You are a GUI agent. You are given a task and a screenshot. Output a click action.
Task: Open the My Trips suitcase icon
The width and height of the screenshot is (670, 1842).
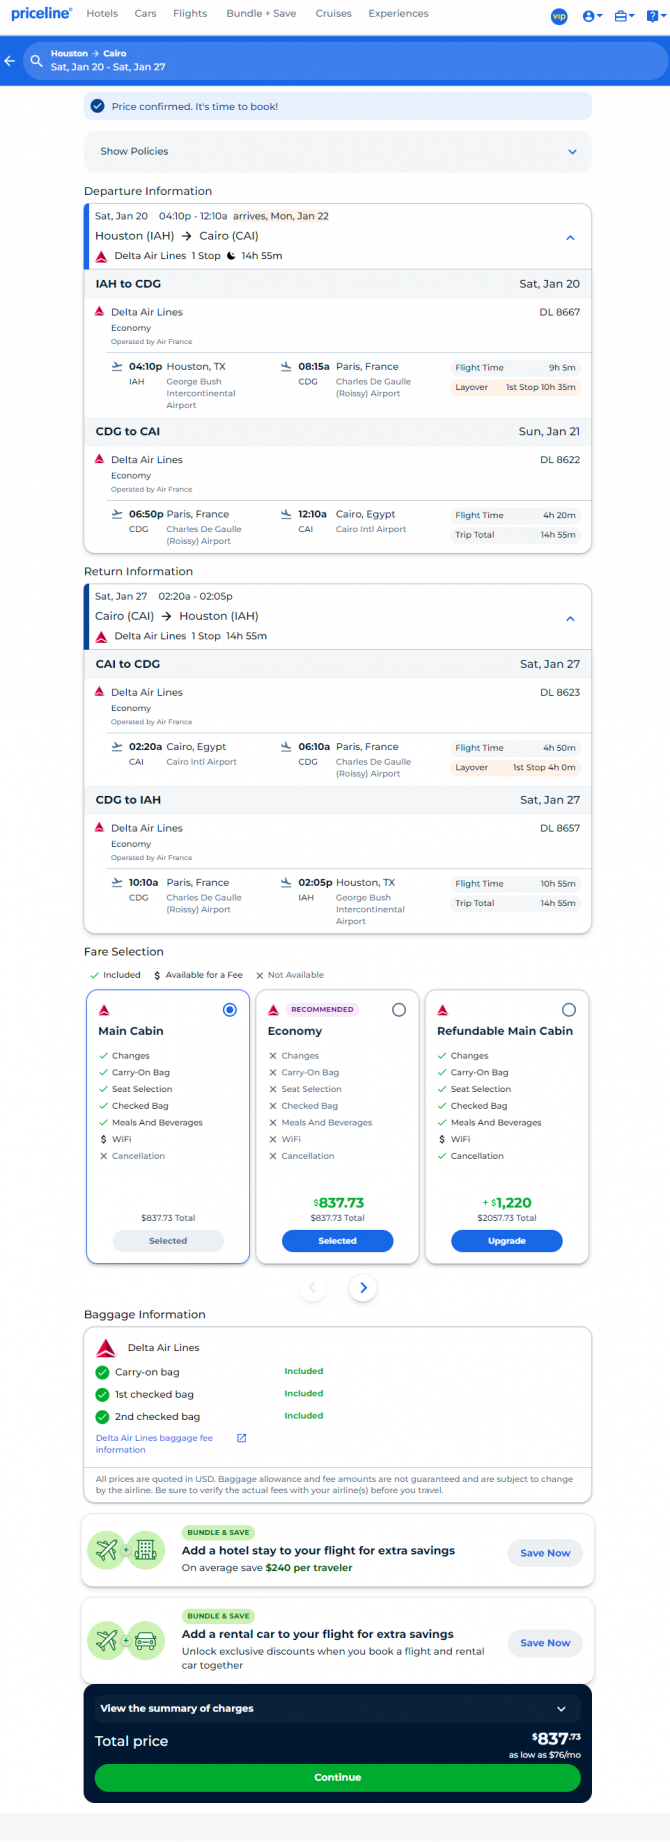point(624,16)
